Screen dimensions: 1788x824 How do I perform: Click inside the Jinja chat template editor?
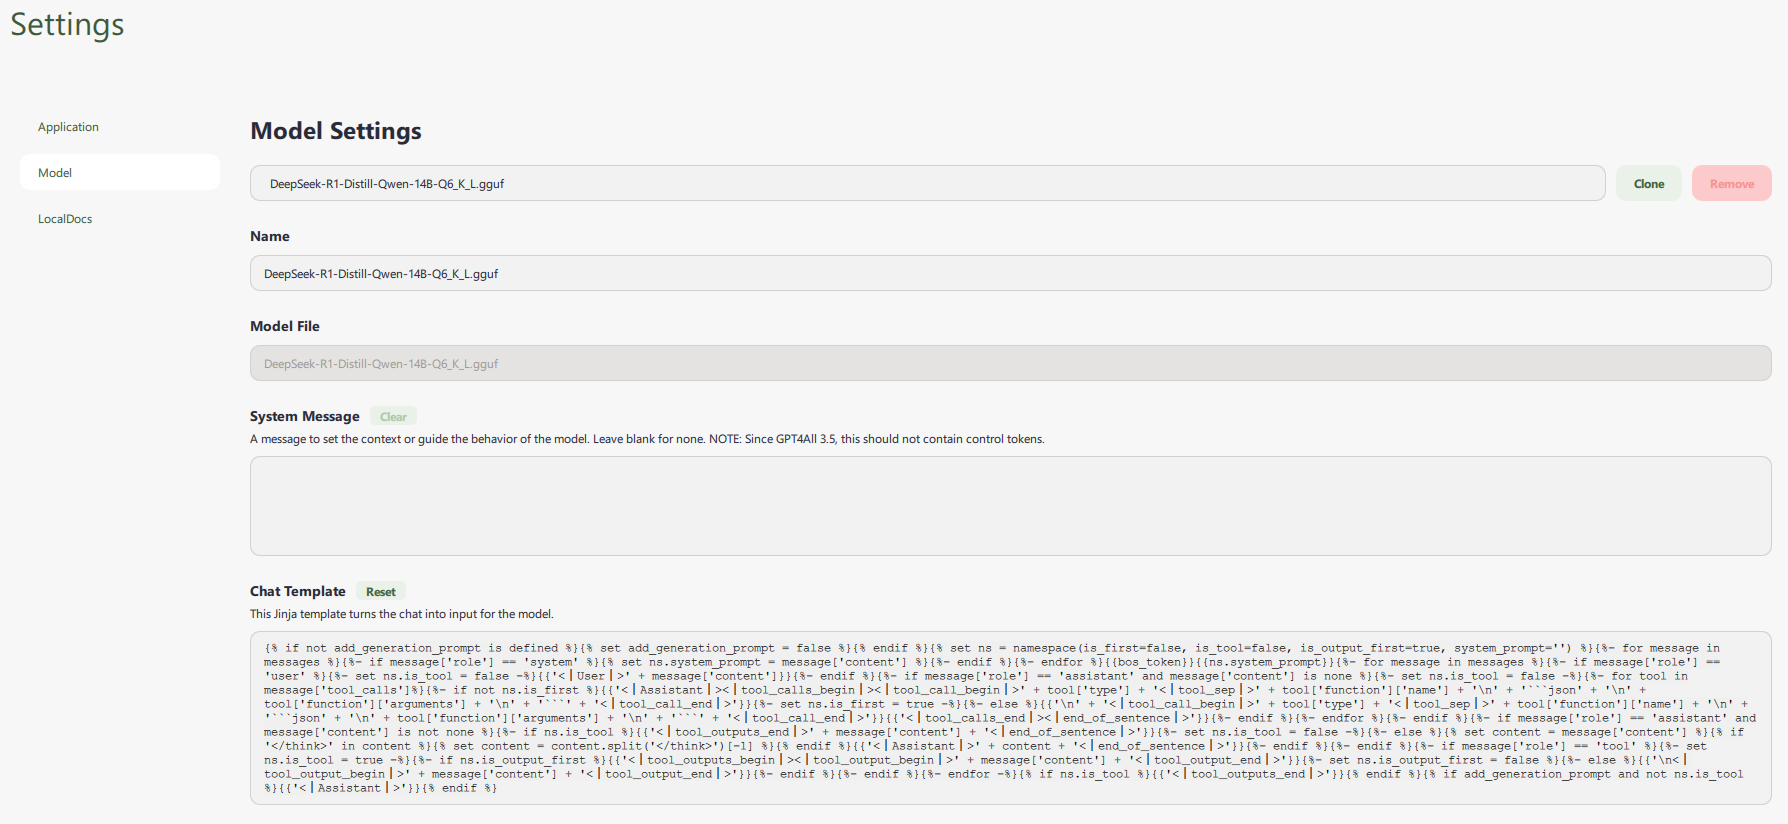point(1010,718)
